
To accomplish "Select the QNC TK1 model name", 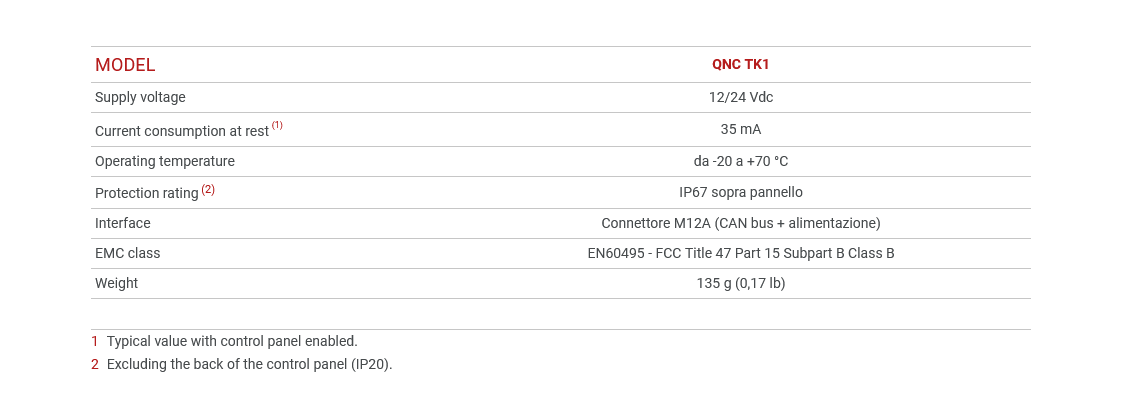I will (x=740, y=65).
